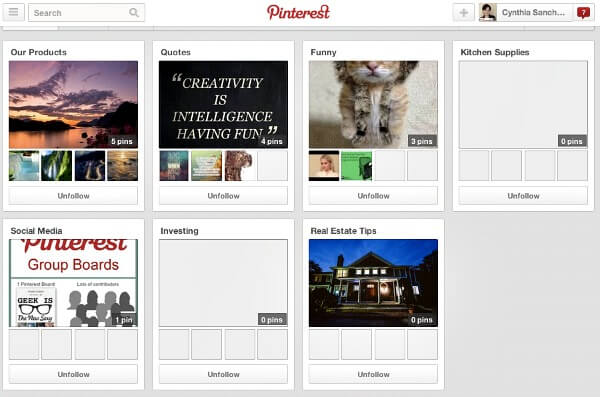Image resolution: width=600 pixels, height=397 pixels.
Task: Open leopard thumbnail in Quotes
Action: 240,166
